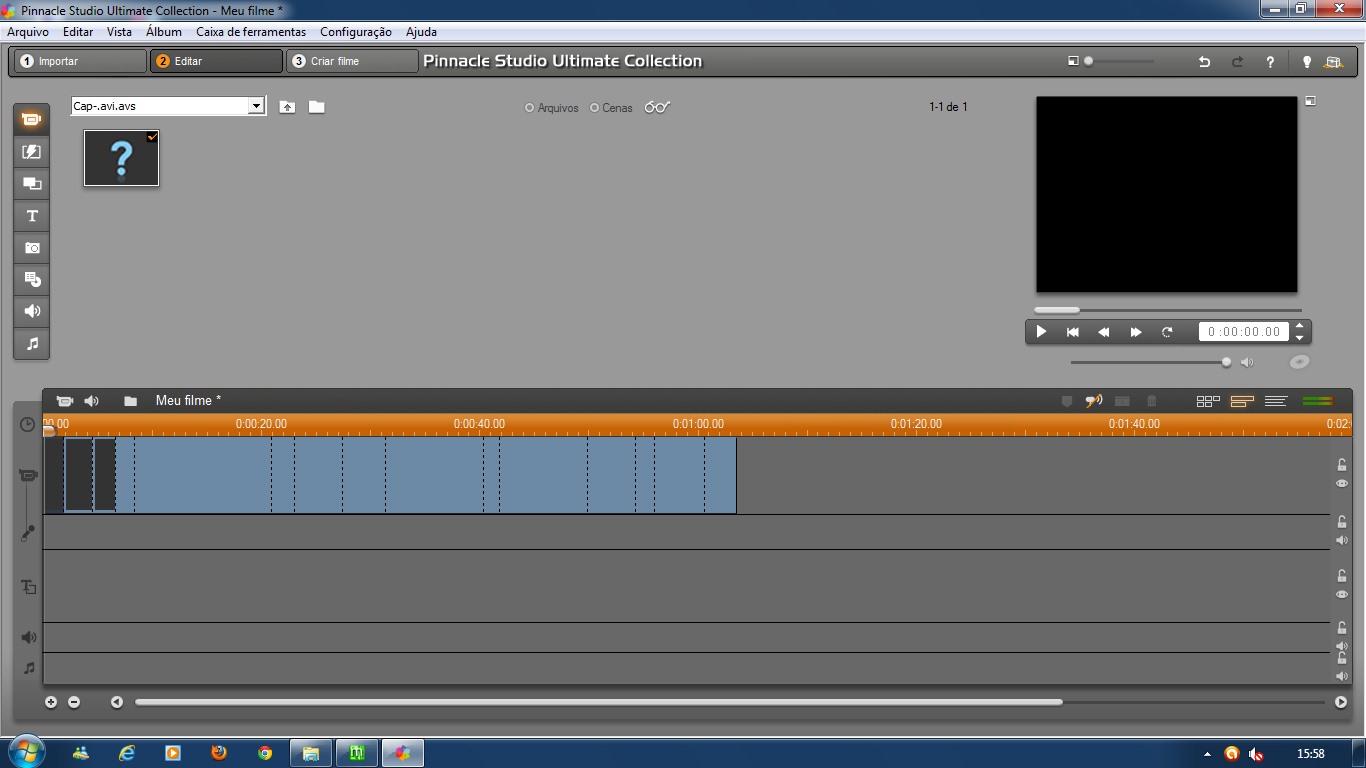Click the lightbulb tips icon
1366x768 pixels.
[x=1306, y=61]
